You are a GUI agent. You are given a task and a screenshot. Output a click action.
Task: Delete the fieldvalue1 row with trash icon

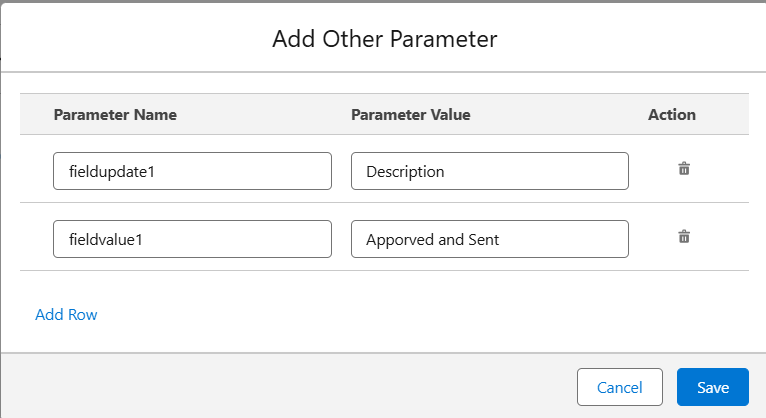[x=684, y=237]
